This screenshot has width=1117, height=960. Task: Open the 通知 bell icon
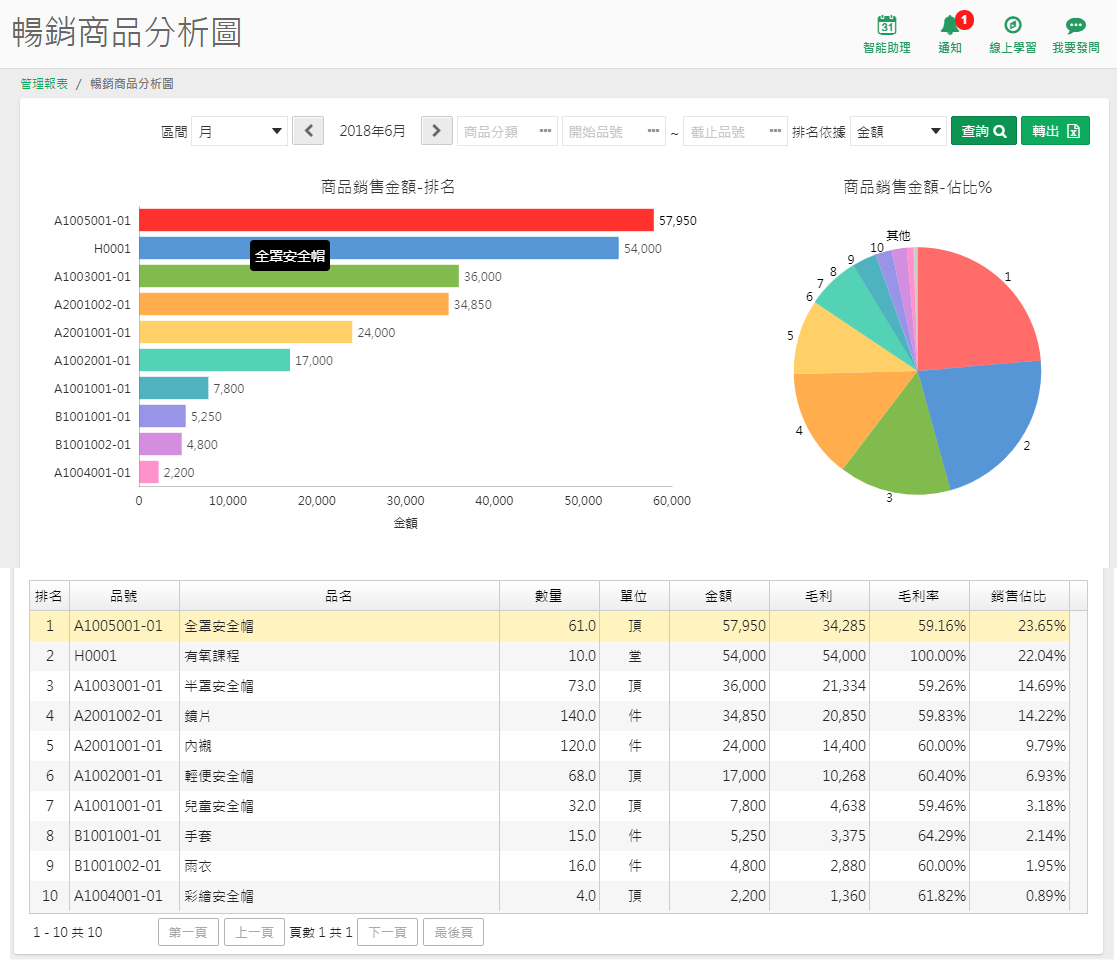point(950,26)
